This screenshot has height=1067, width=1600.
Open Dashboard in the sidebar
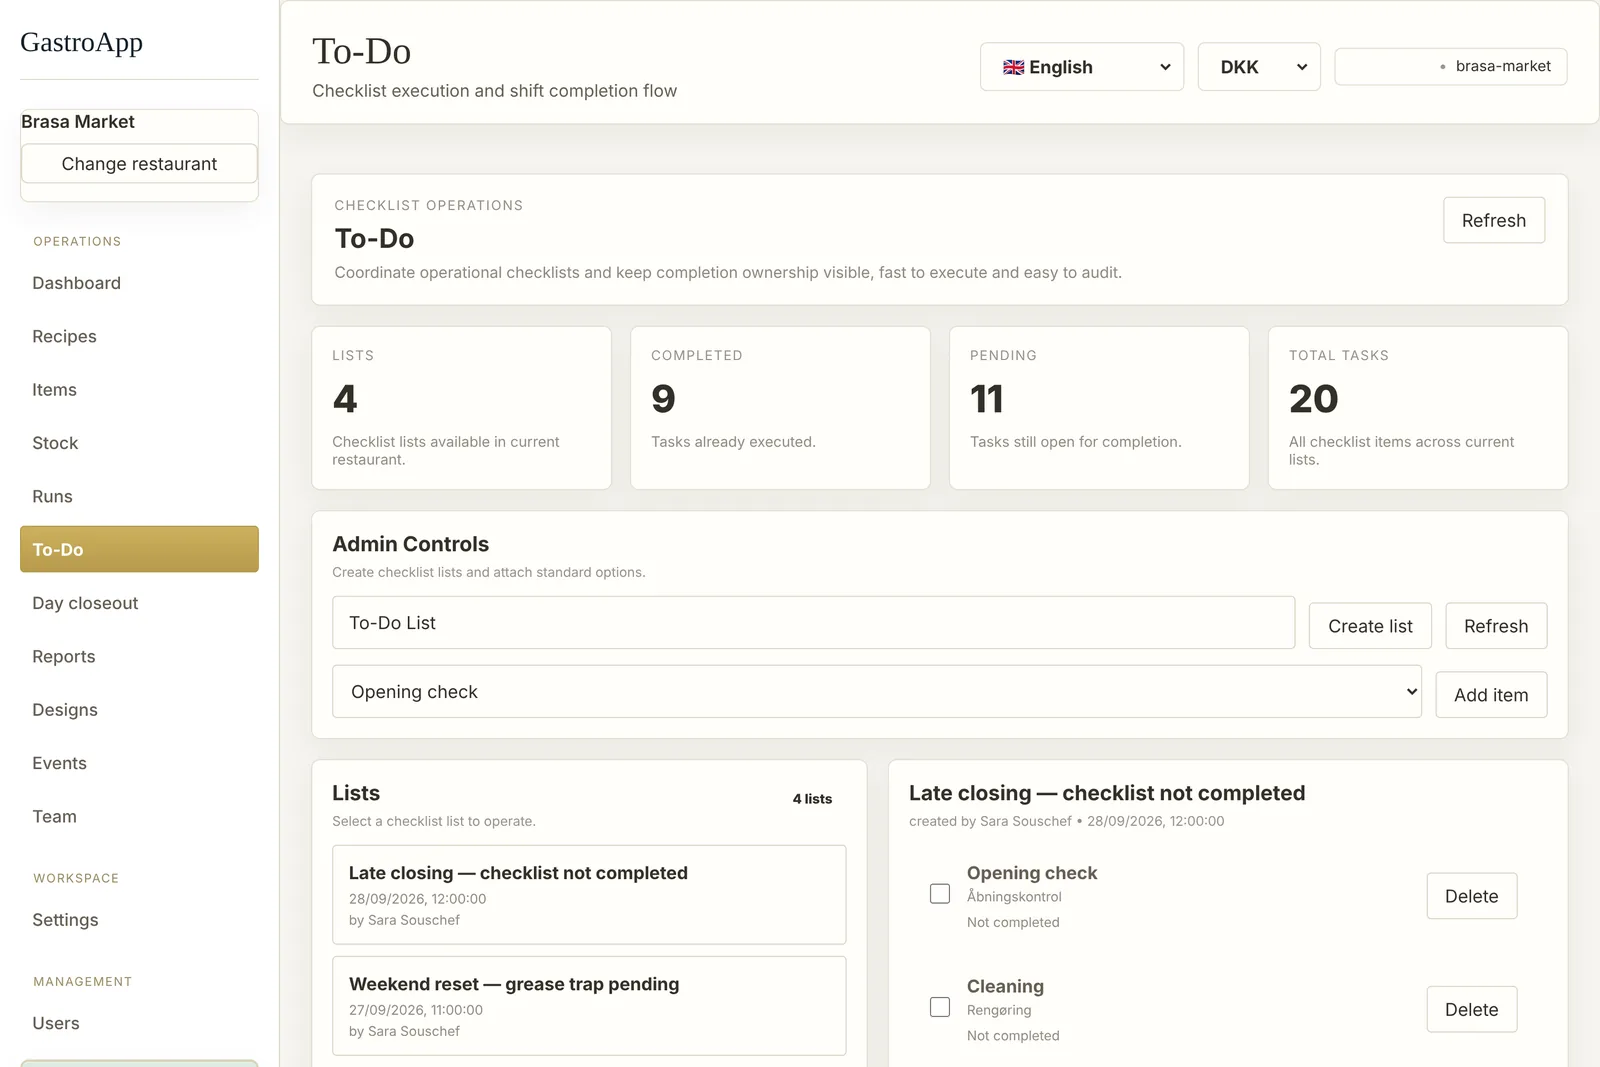point(139,283)
